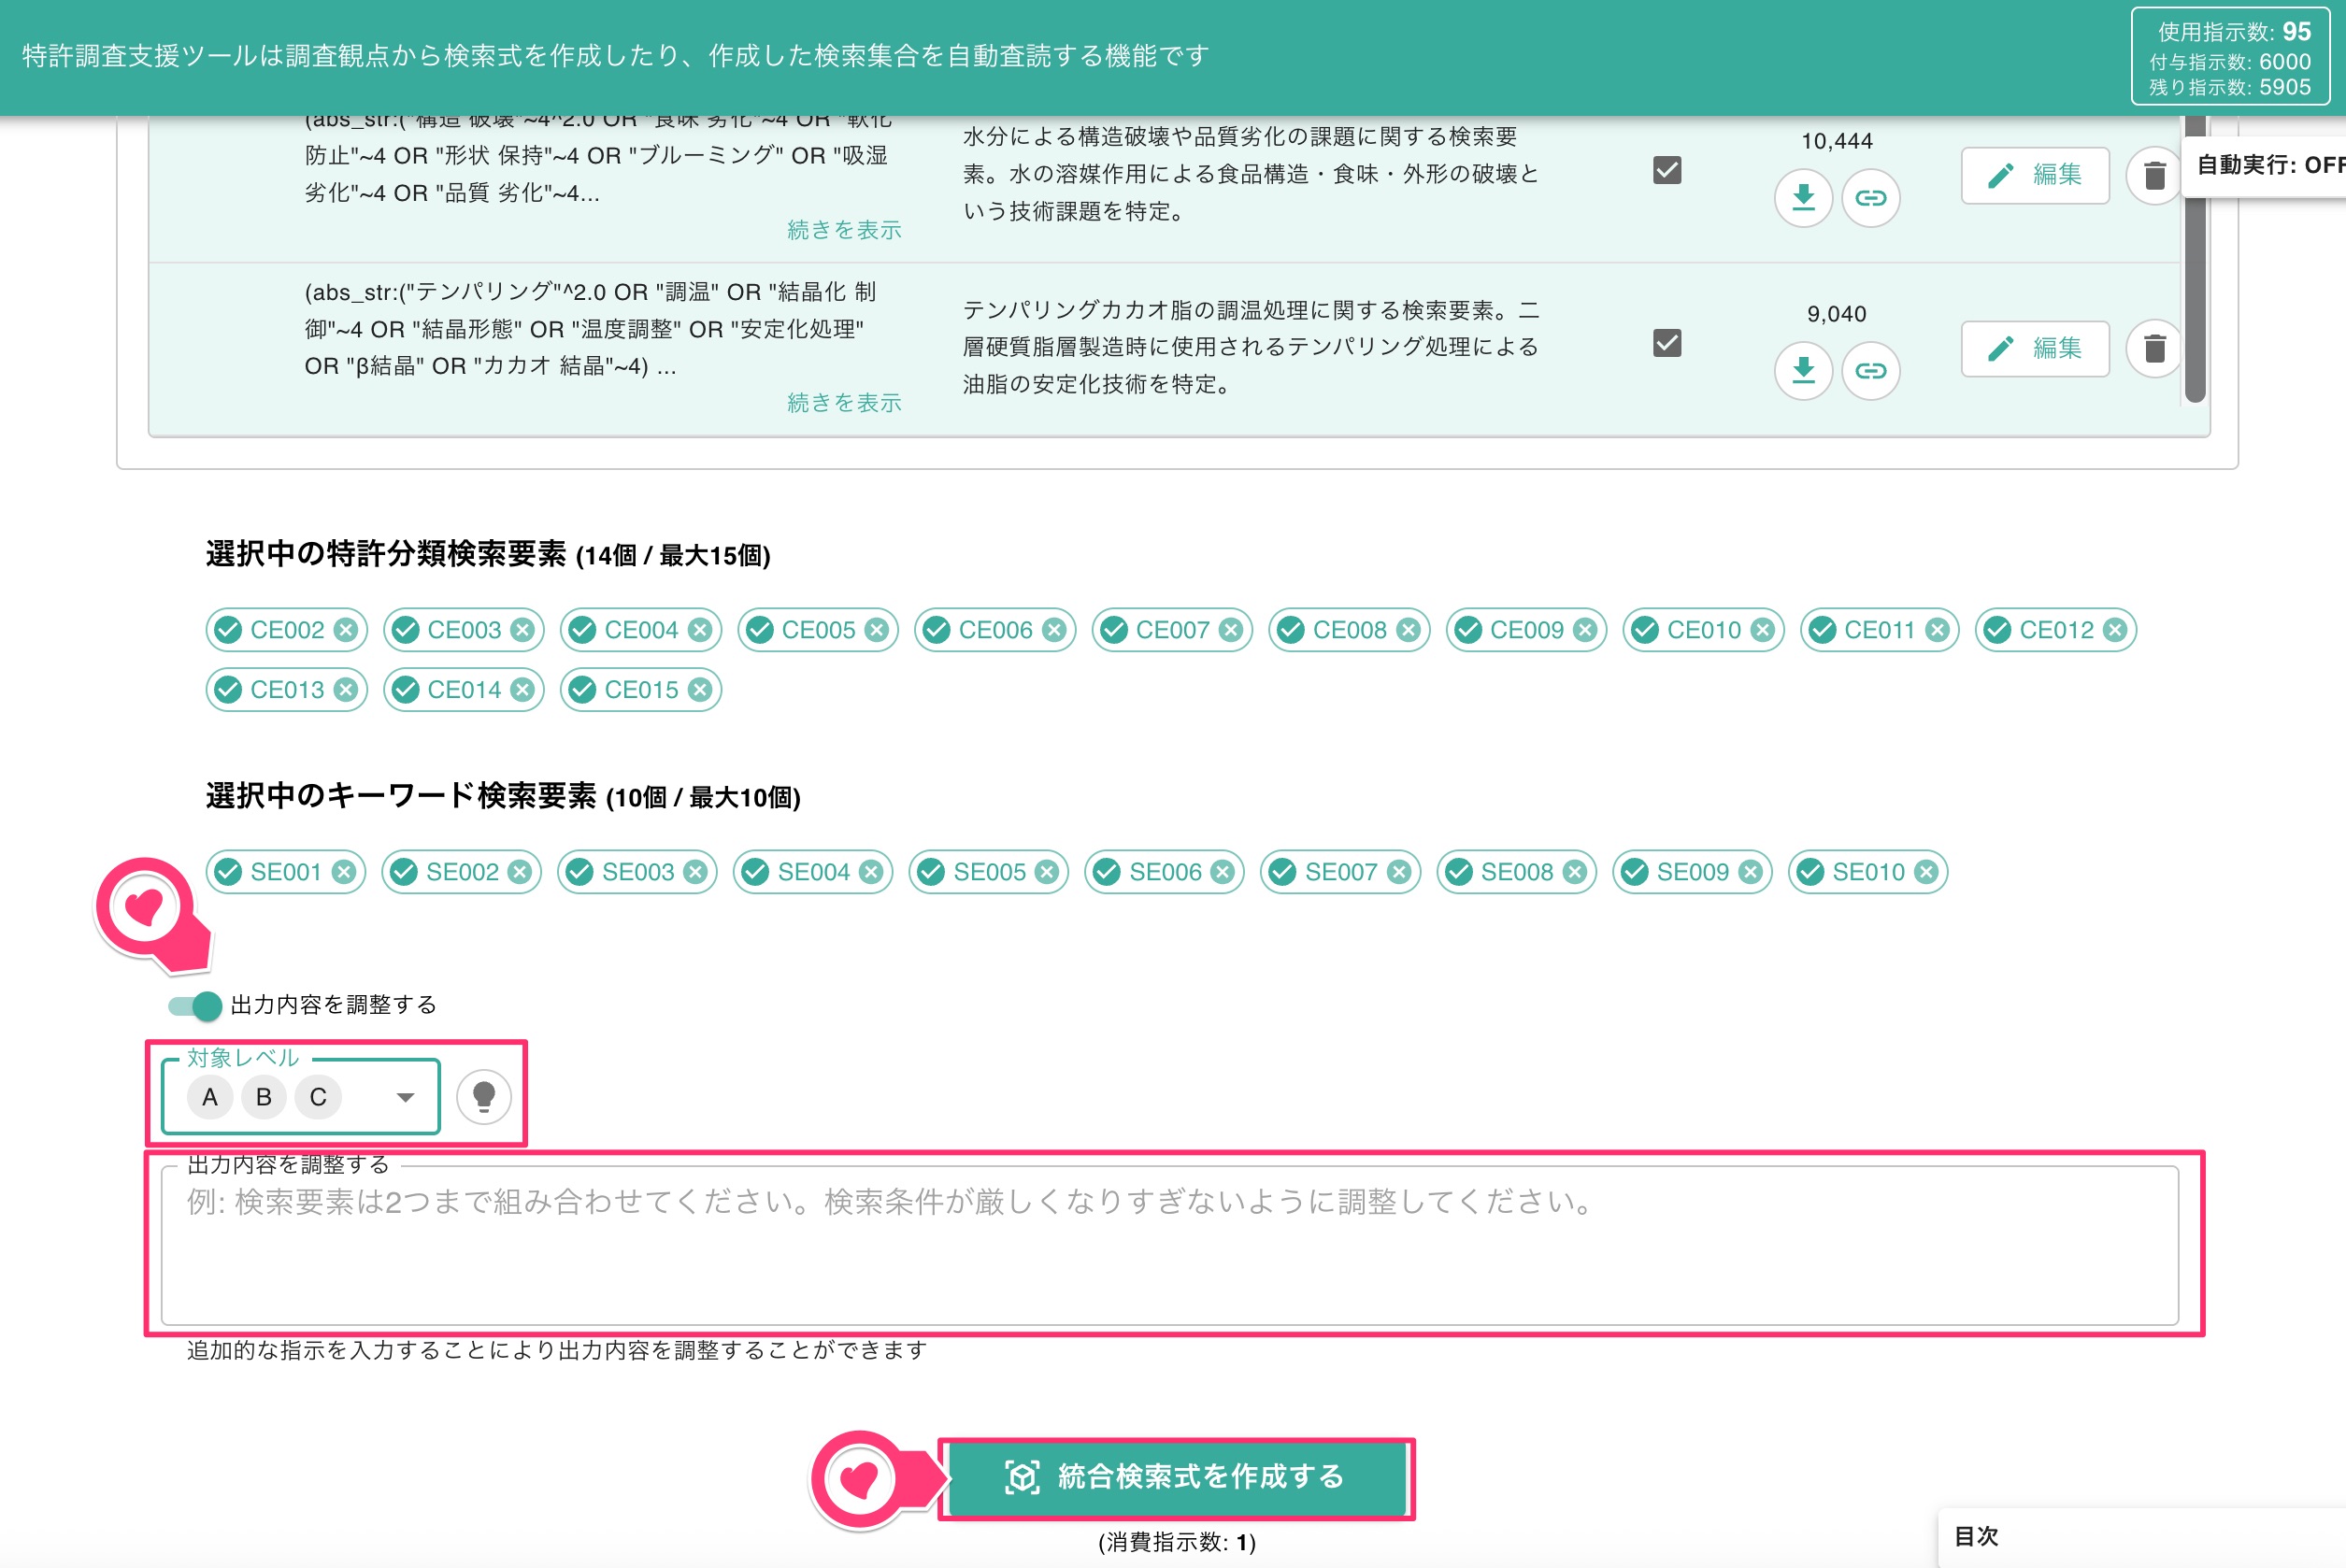Remove keyword element SE002 chip
The image size is (2346, 1568).
coord(519,872)
